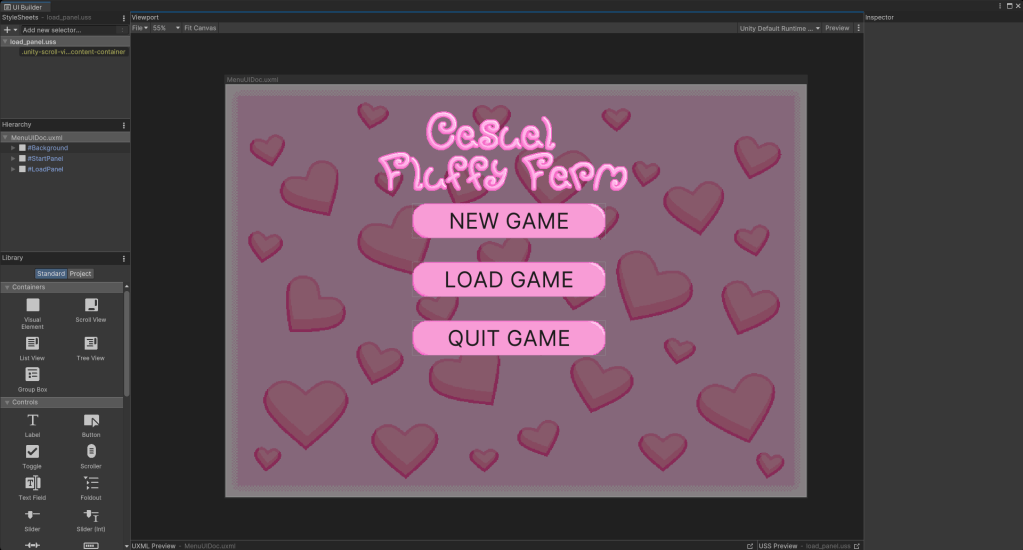
Task: Open Library pane options menu (three dots)
Action: pos(124,258)
